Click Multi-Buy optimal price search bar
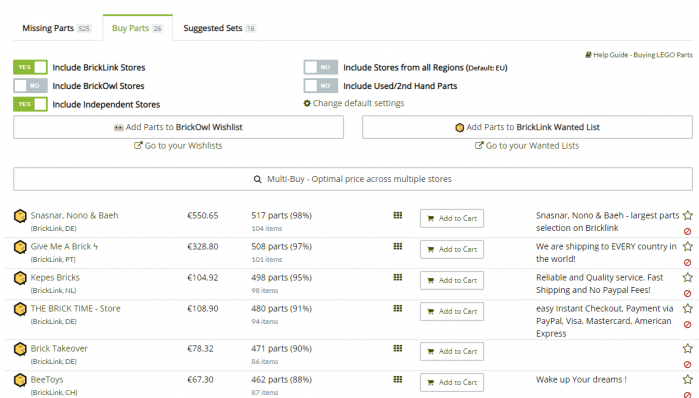This screenshot has width=699, height=398. tap(353, 179)
